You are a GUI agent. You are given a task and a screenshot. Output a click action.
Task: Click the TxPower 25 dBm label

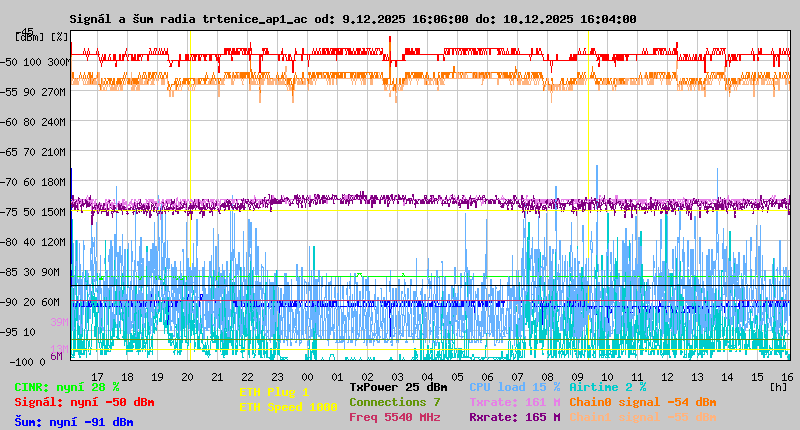[x=398, y=387]
